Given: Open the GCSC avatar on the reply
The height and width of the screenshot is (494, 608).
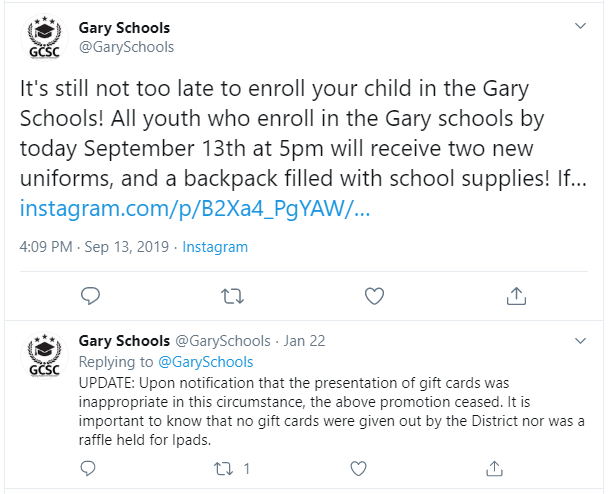Looking at the screenshot, I should (x=44, y=355).
